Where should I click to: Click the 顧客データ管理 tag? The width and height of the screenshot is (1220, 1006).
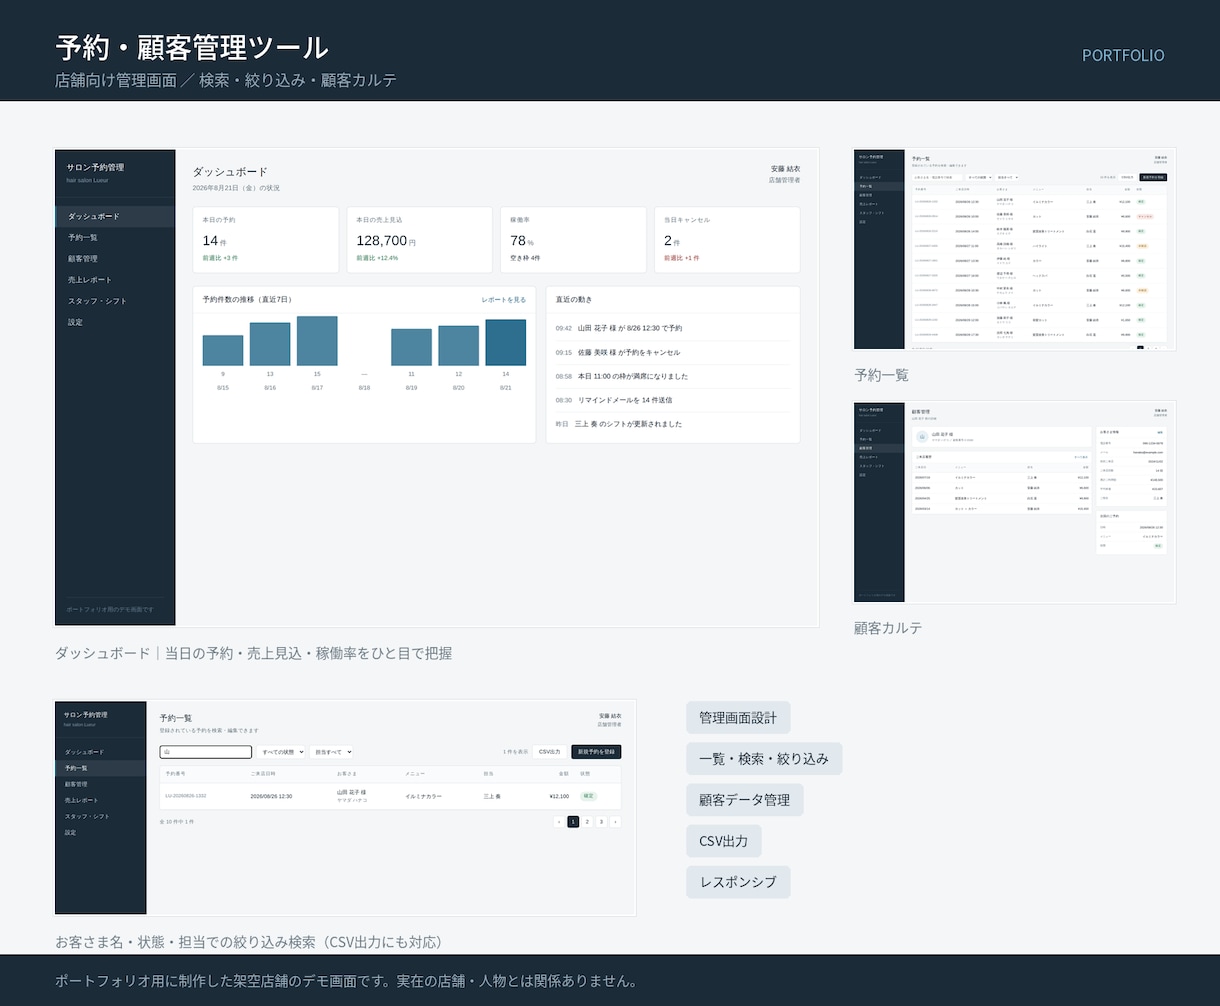point(745,800)
